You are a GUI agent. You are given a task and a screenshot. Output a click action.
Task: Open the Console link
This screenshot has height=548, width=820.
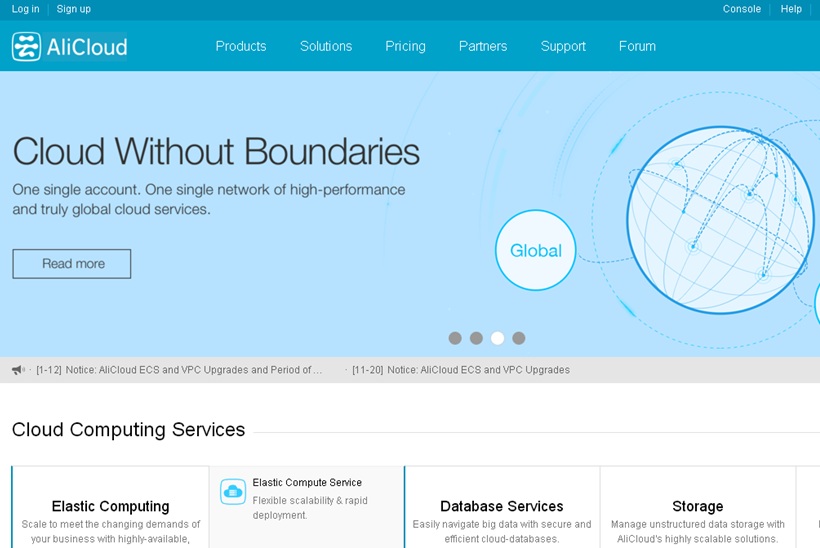click(742, 9)
